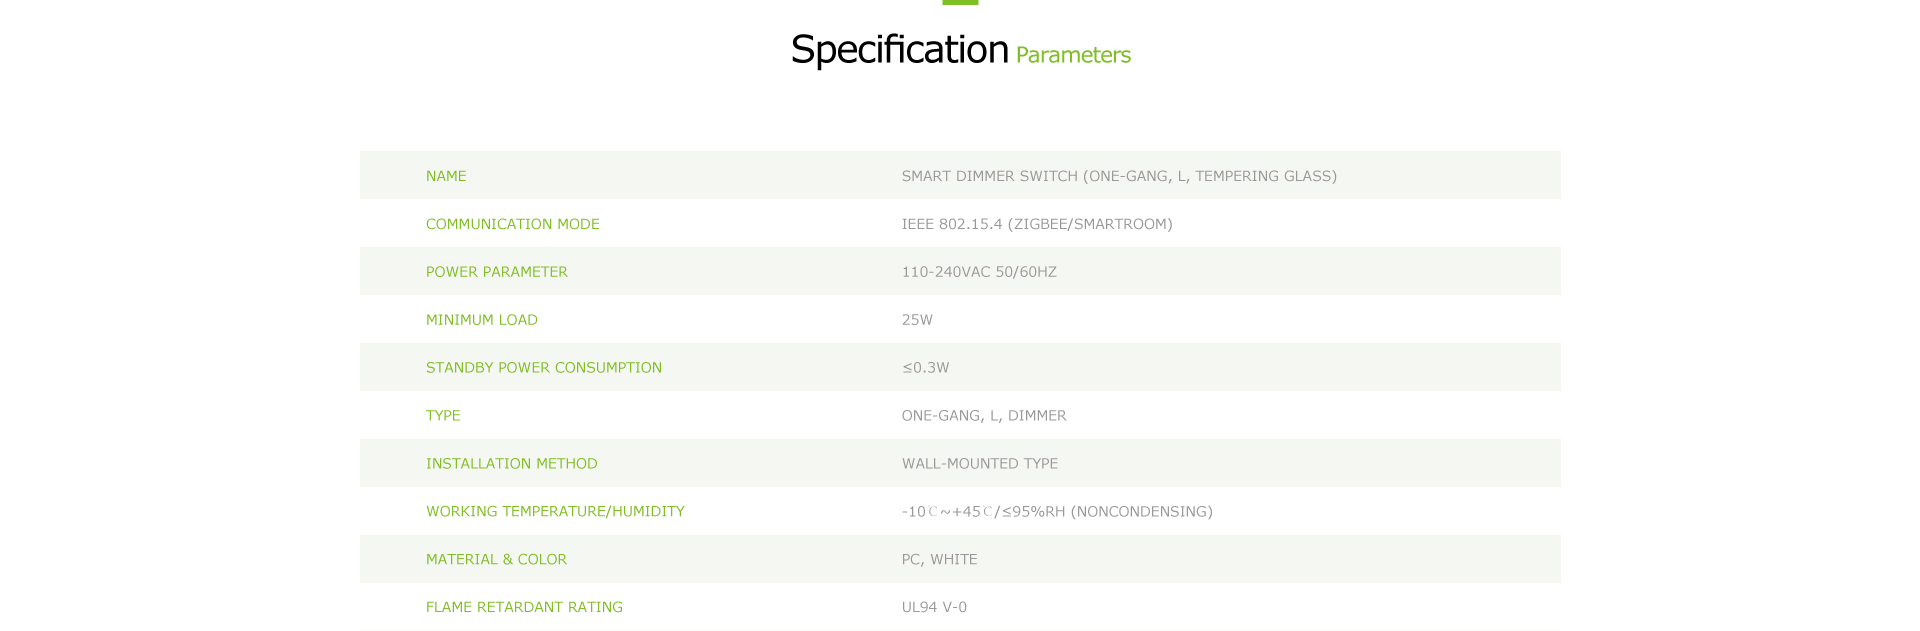Viewport: 1920px width, 631px height.
Task: Click the Specification heading
Action: 899,50
